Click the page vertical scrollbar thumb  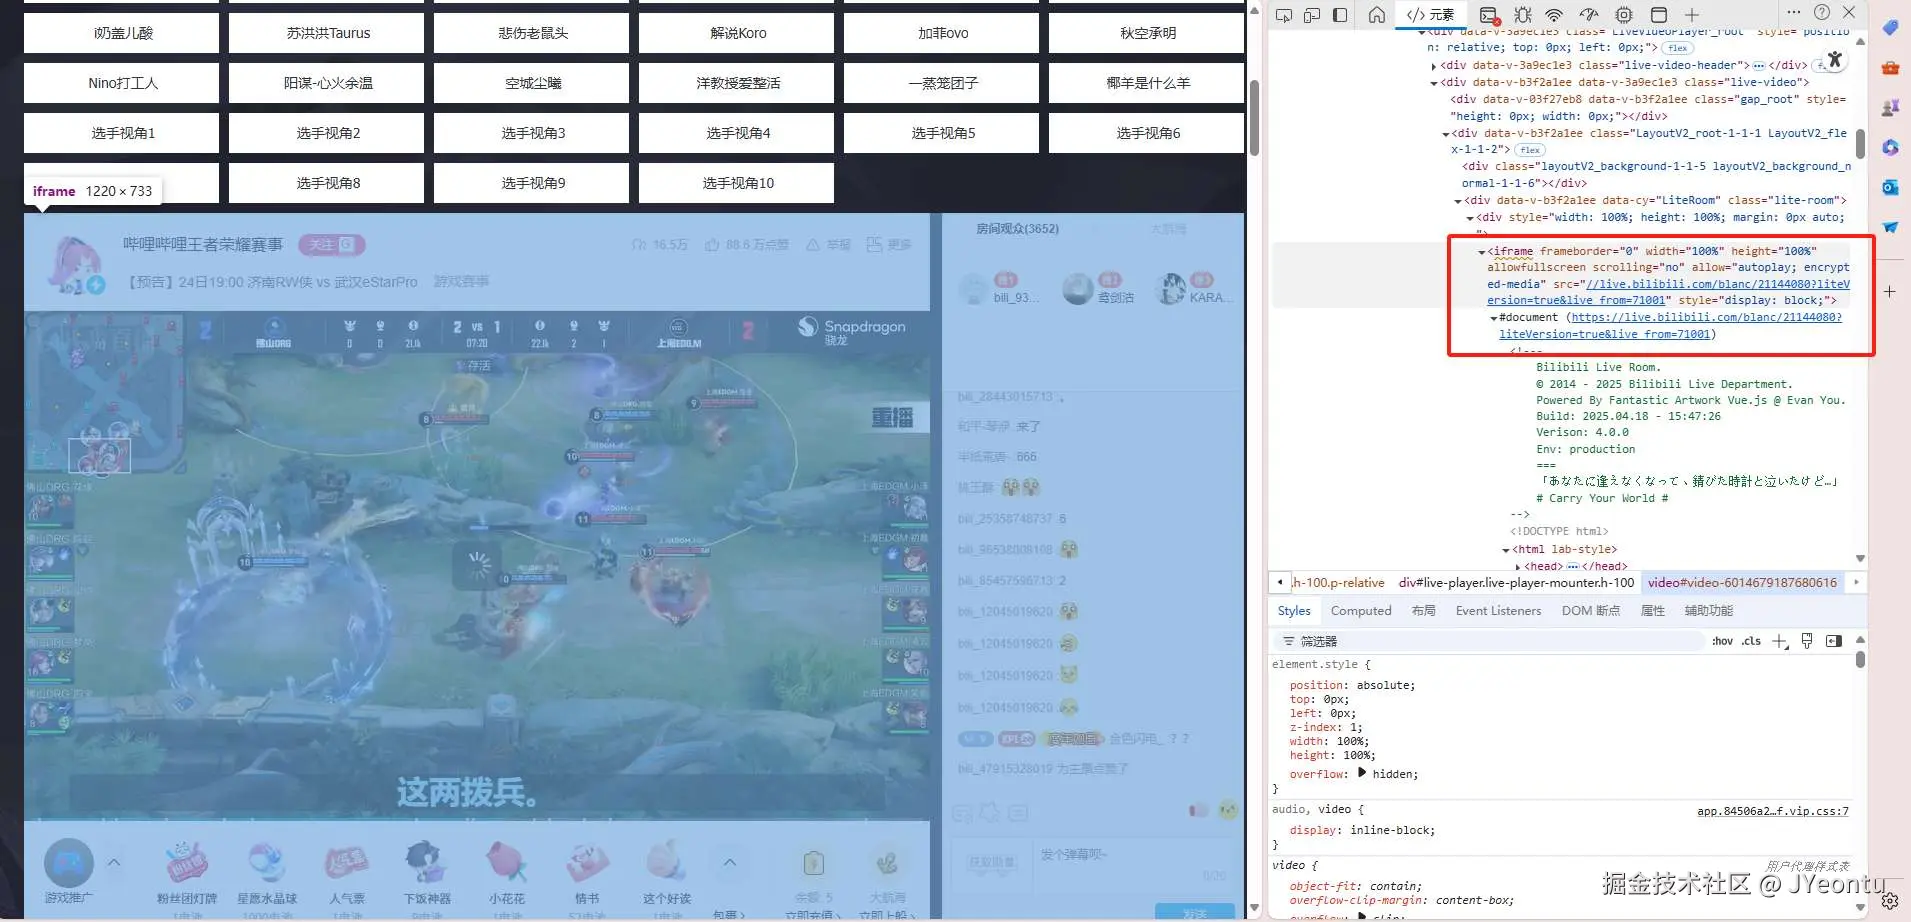click(x=1254, y=117)
